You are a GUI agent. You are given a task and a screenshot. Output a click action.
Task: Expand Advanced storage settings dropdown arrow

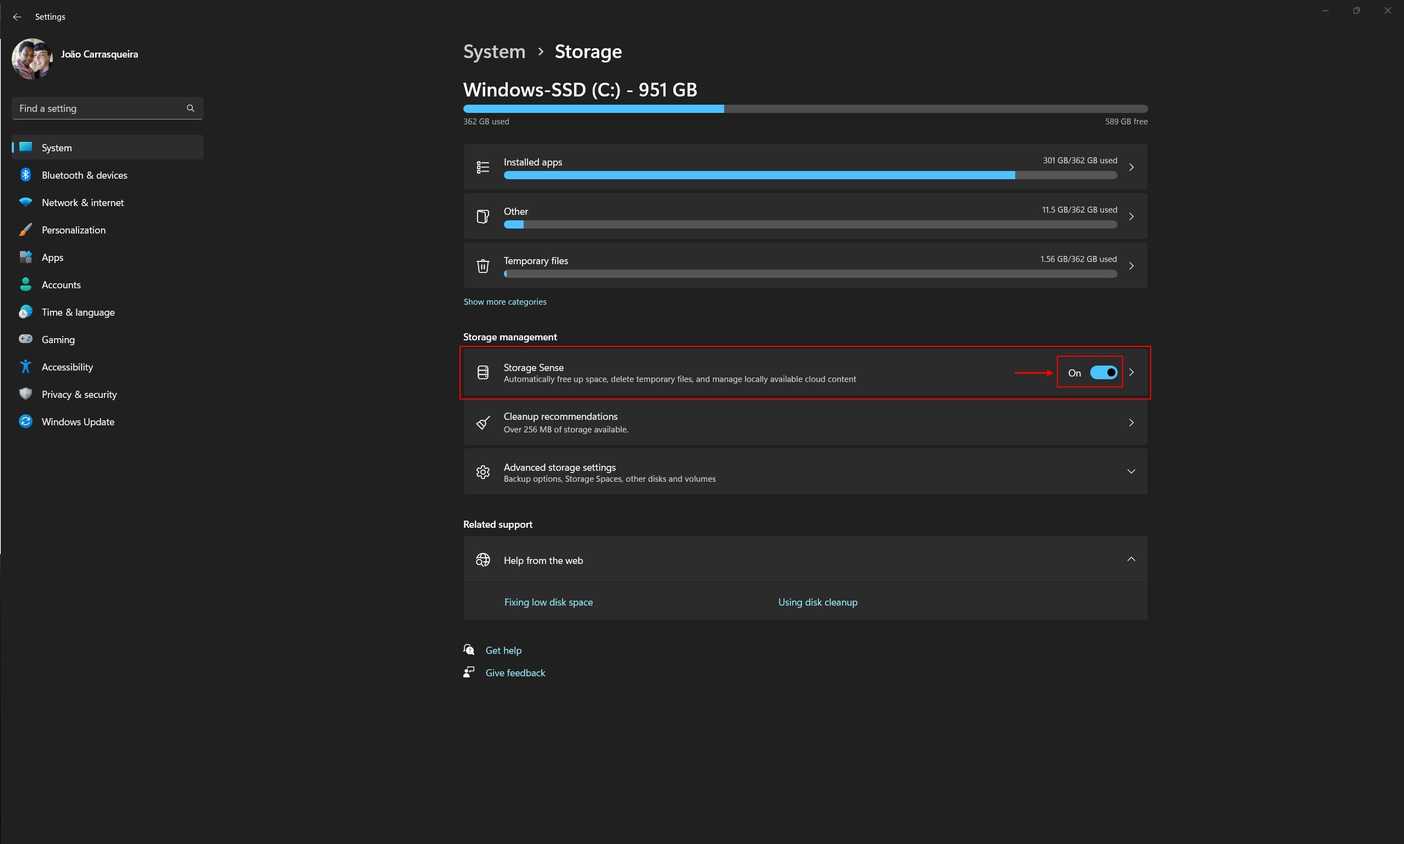click(1132, 472)
